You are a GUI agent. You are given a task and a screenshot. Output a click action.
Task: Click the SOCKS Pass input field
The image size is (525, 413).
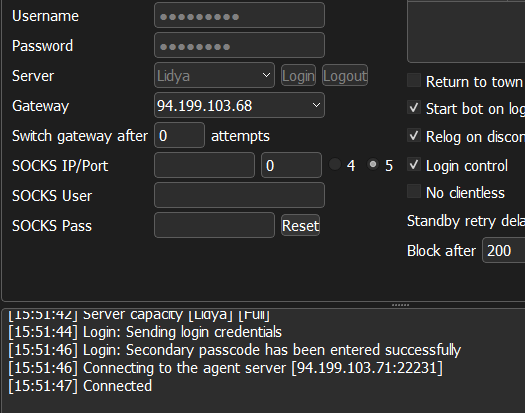tap(214, 225)
